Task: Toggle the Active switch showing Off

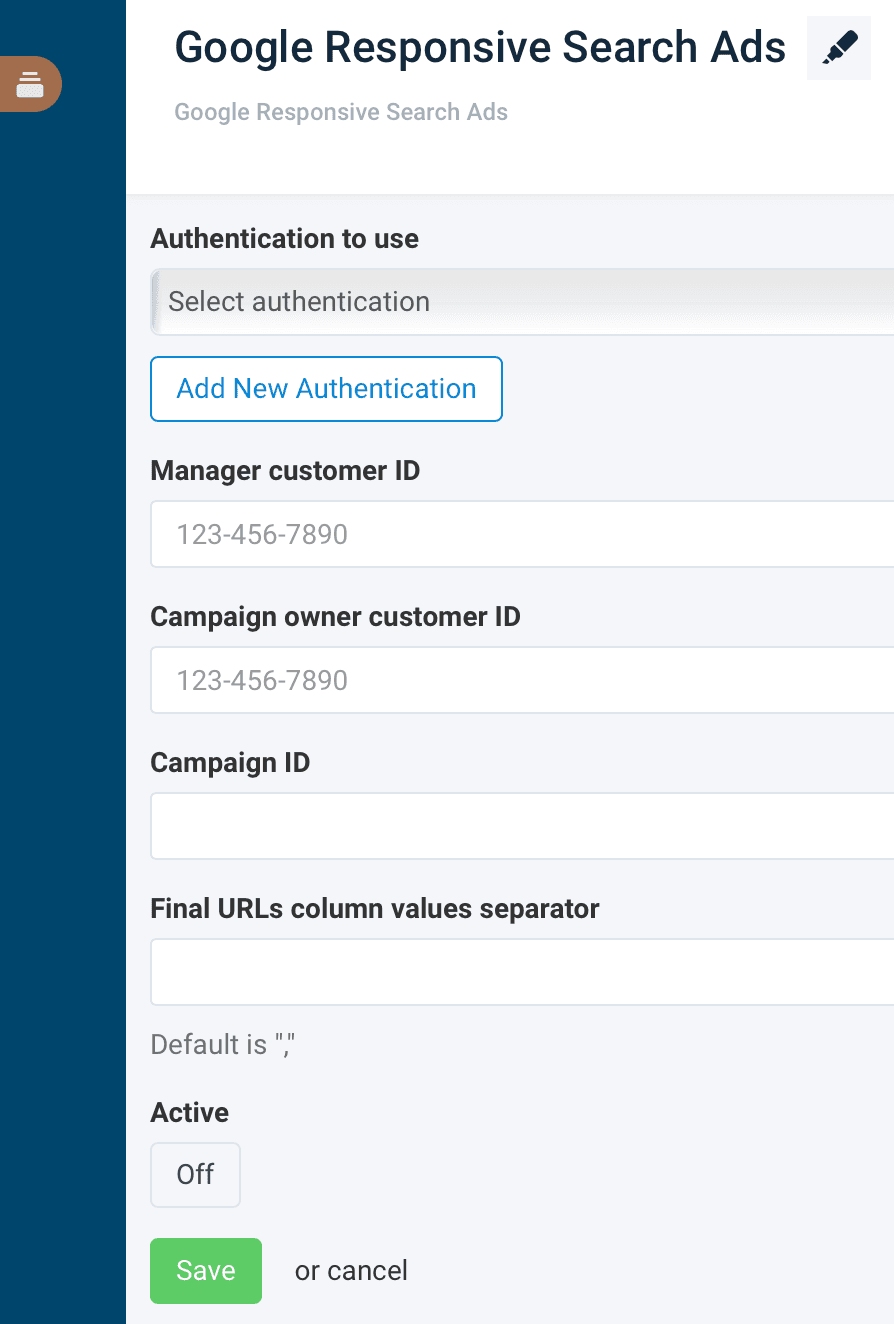Action: (x=195, y=1175)
